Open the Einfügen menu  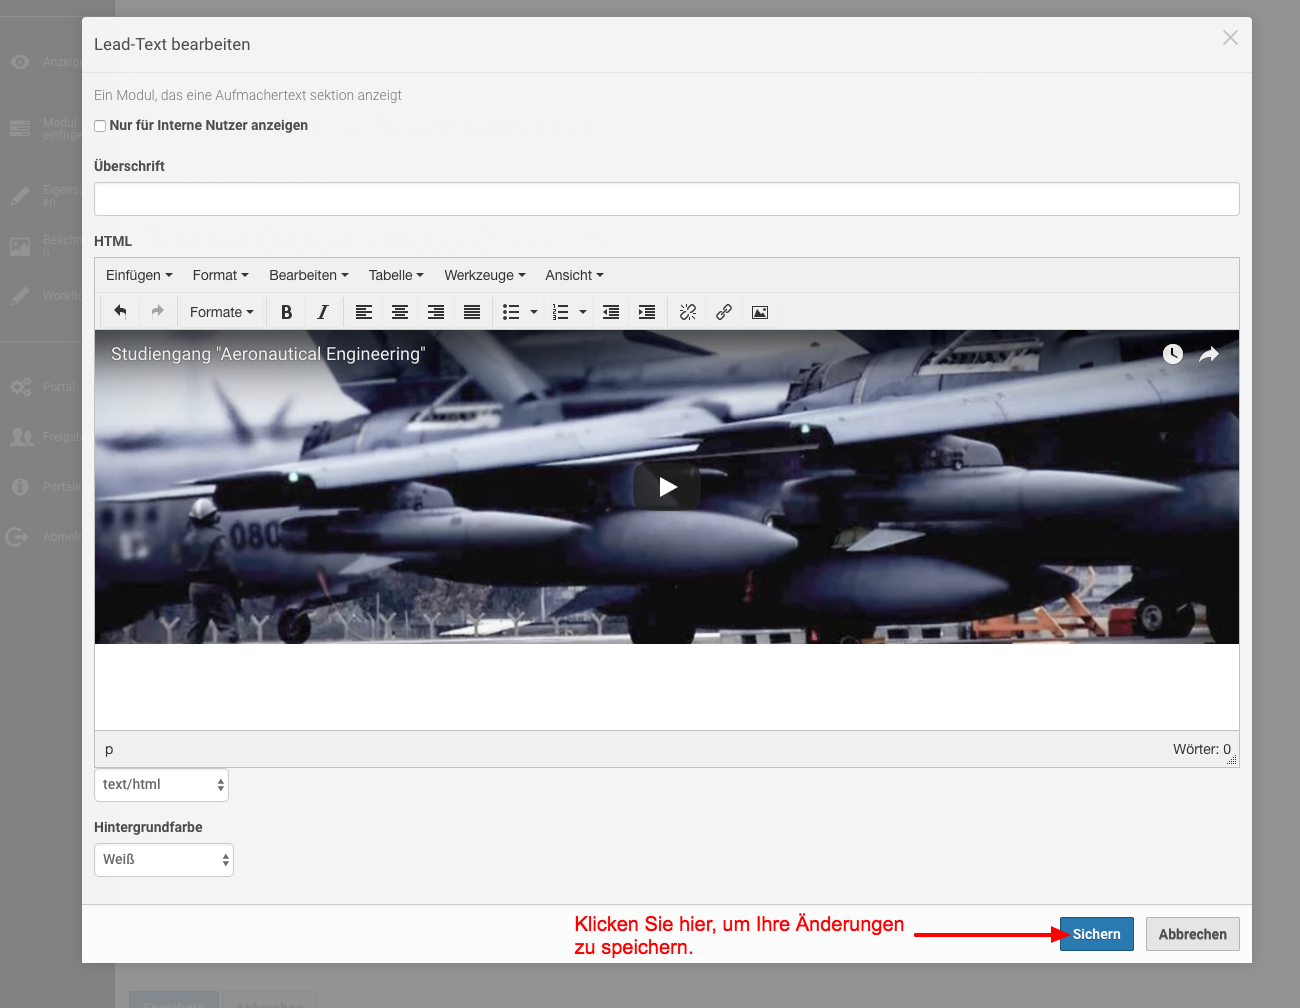coord(139,275)
